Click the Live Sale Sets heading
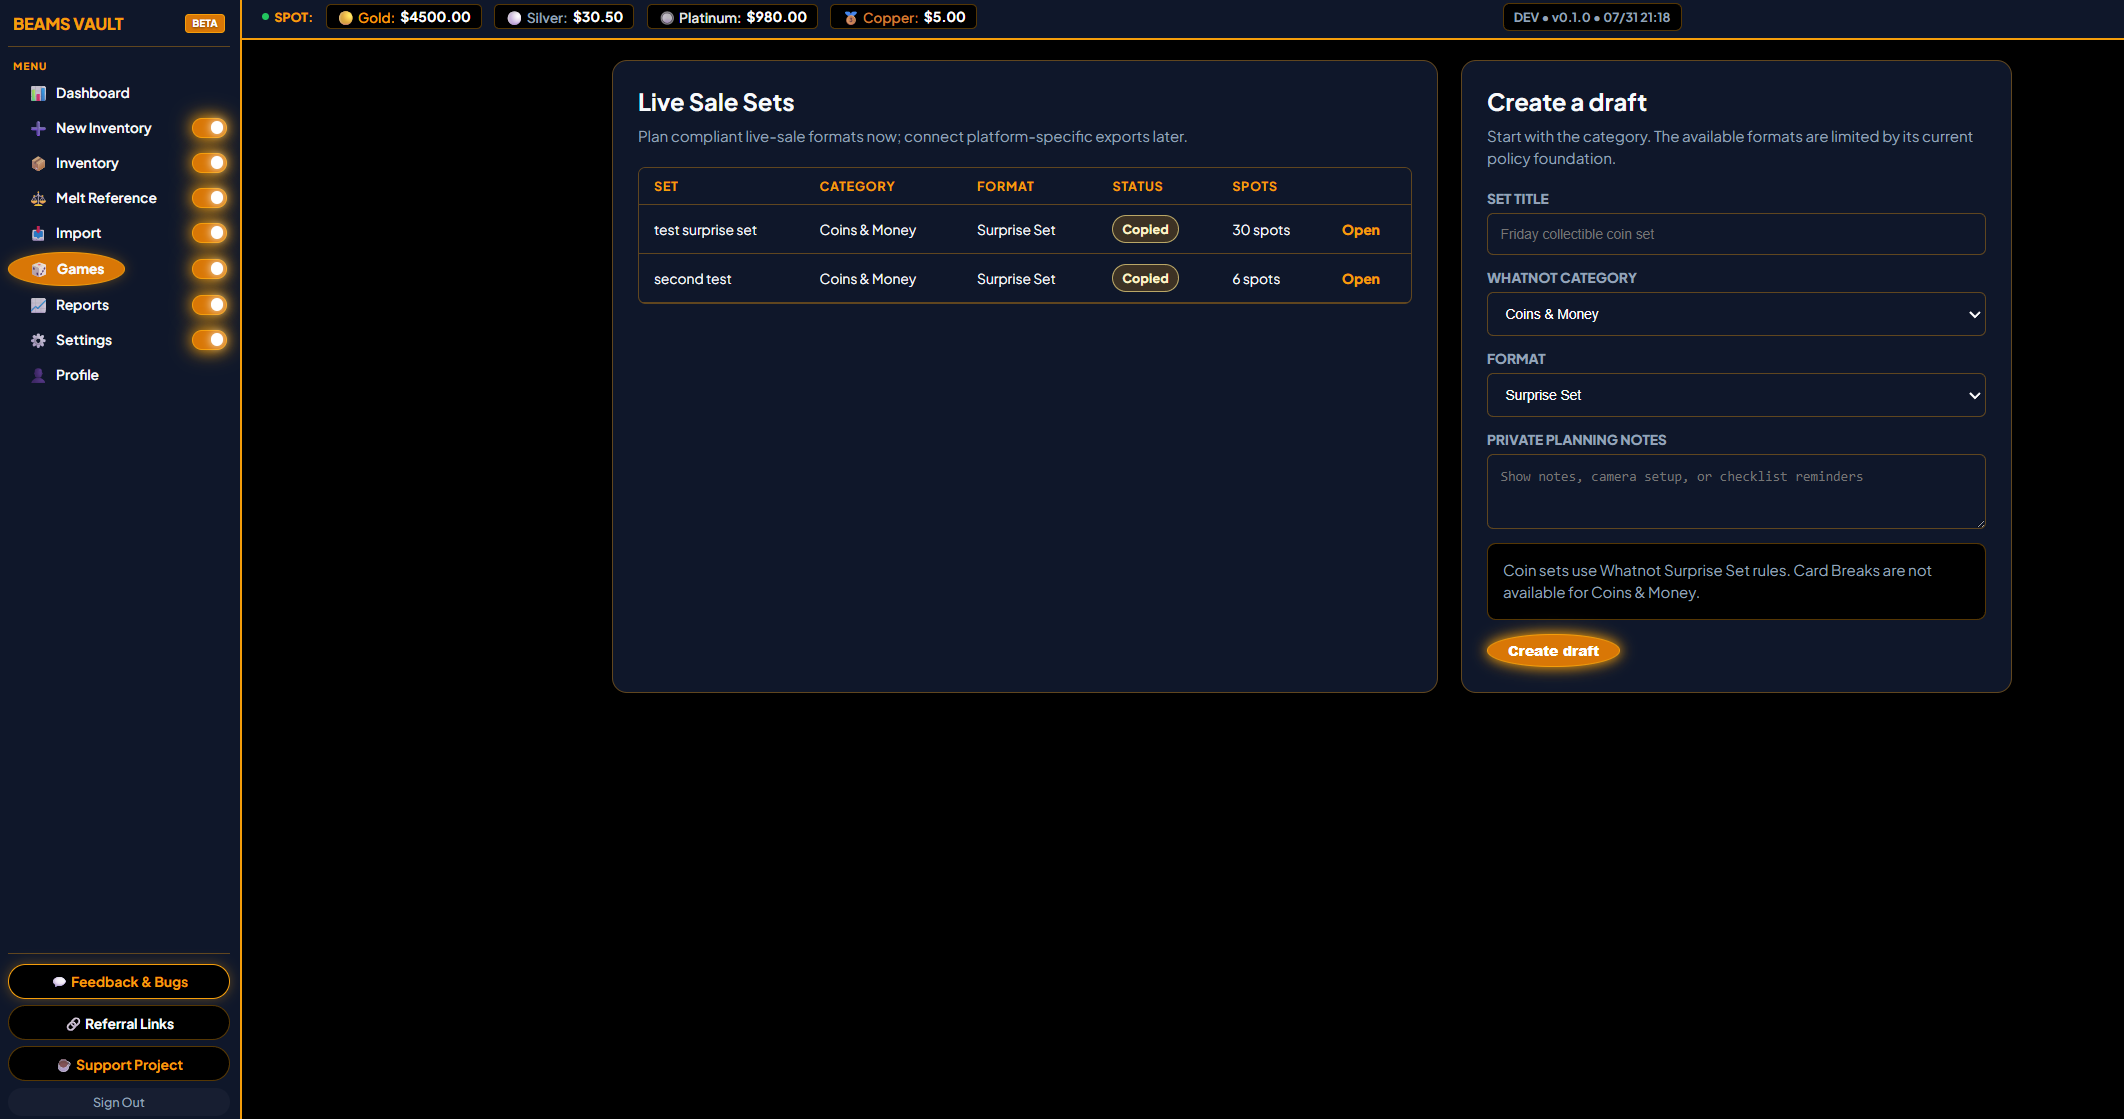This screenshot has width=2124, height=1119. point(716,102)
